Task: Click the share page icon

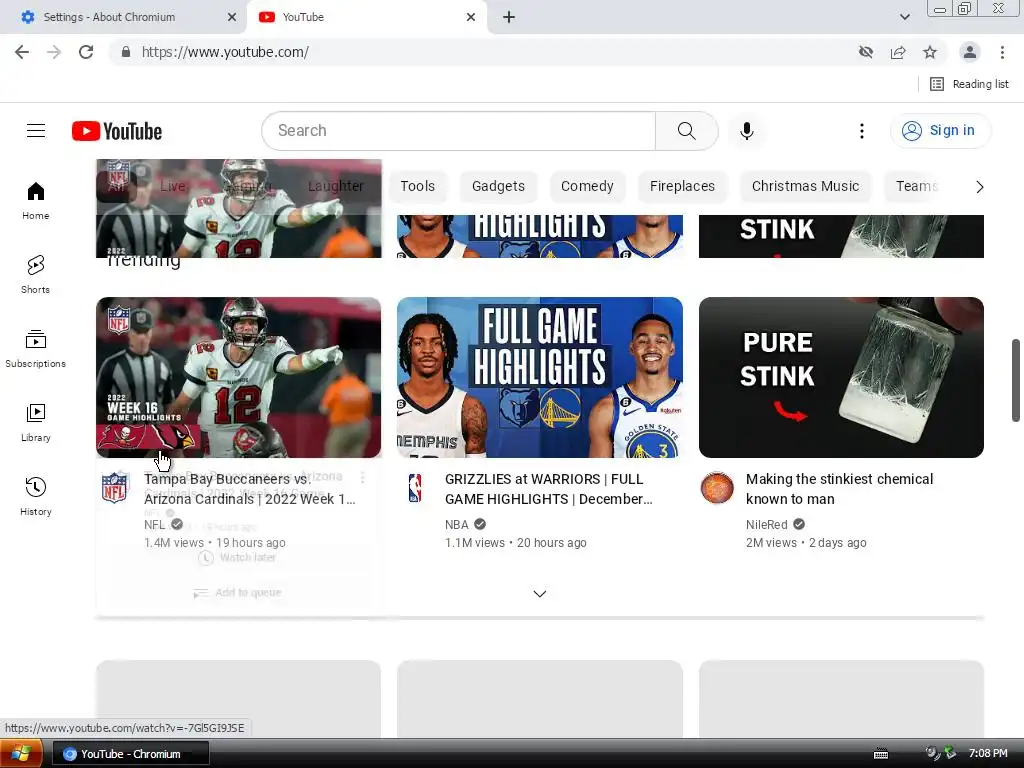Action: [x=898, y=52]
